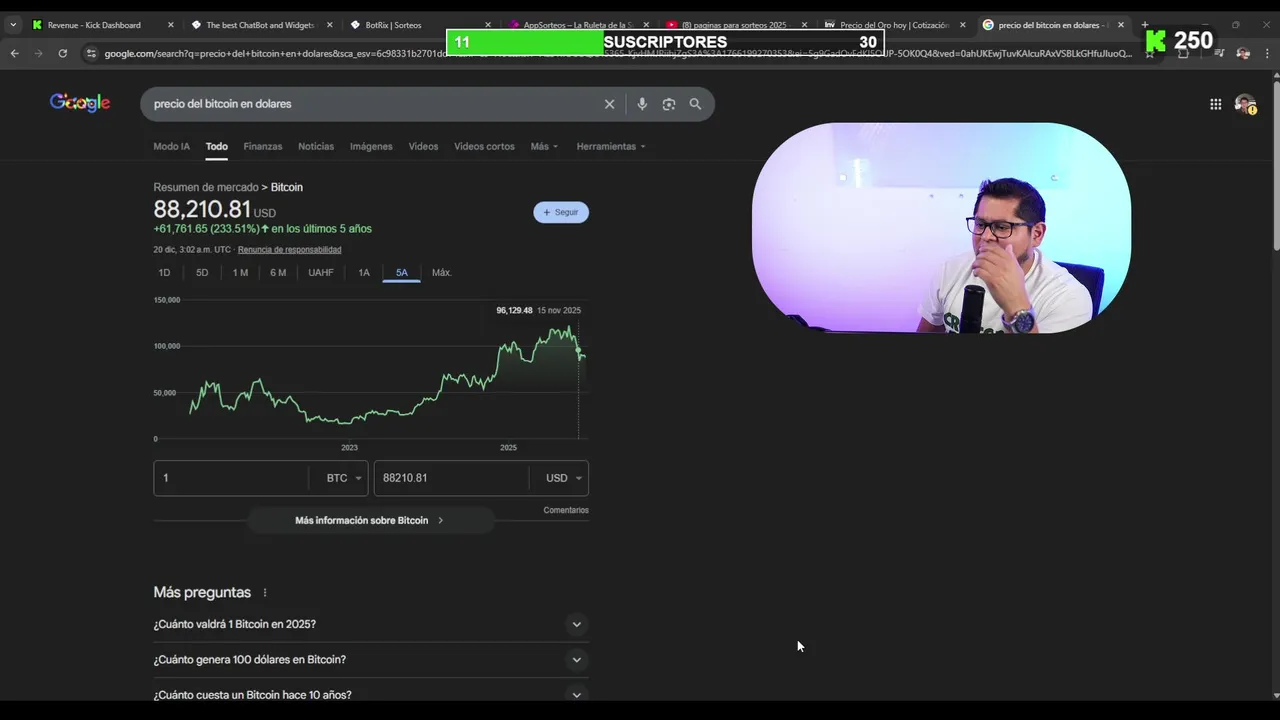Select the 5A chart range
Image resolution: width=1280 pixels, height=720 pixels.
coord(401,273)
